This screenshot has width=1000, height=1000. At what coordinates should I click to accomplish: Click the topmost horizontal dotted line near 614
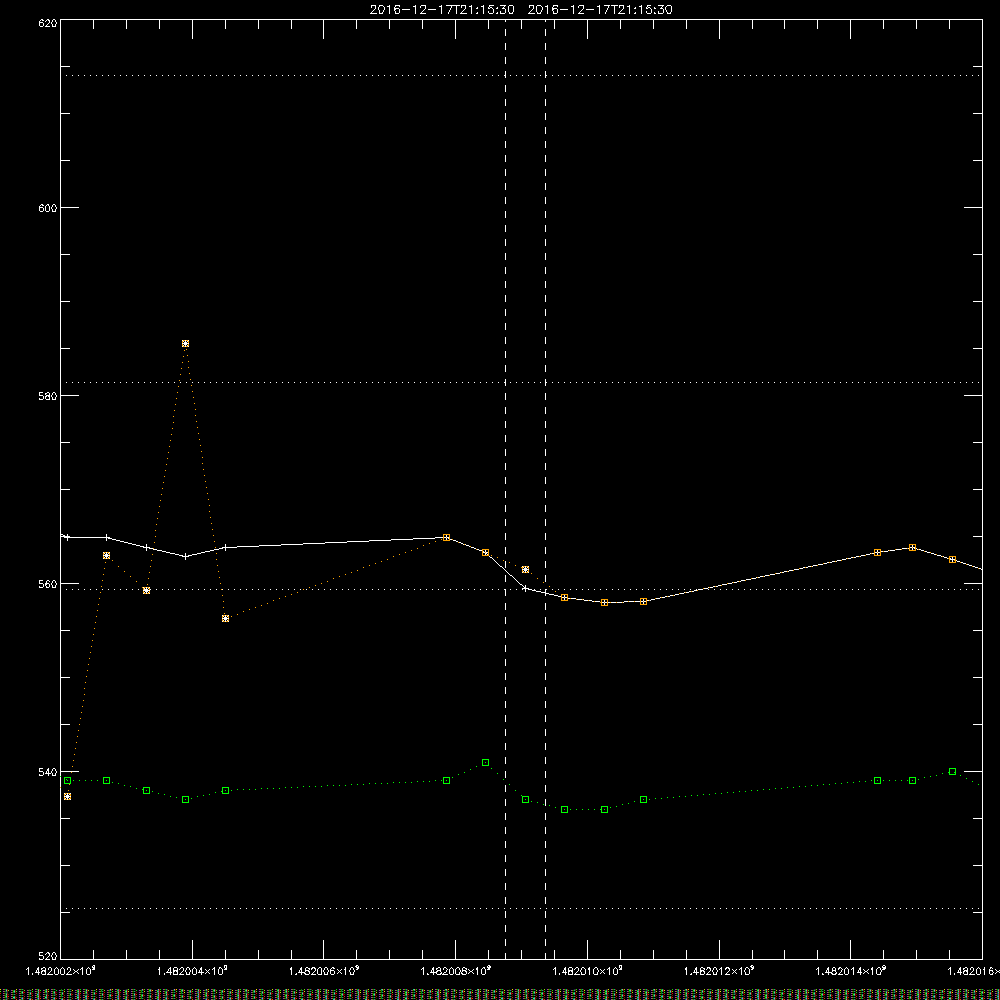[x=521, y=75]
